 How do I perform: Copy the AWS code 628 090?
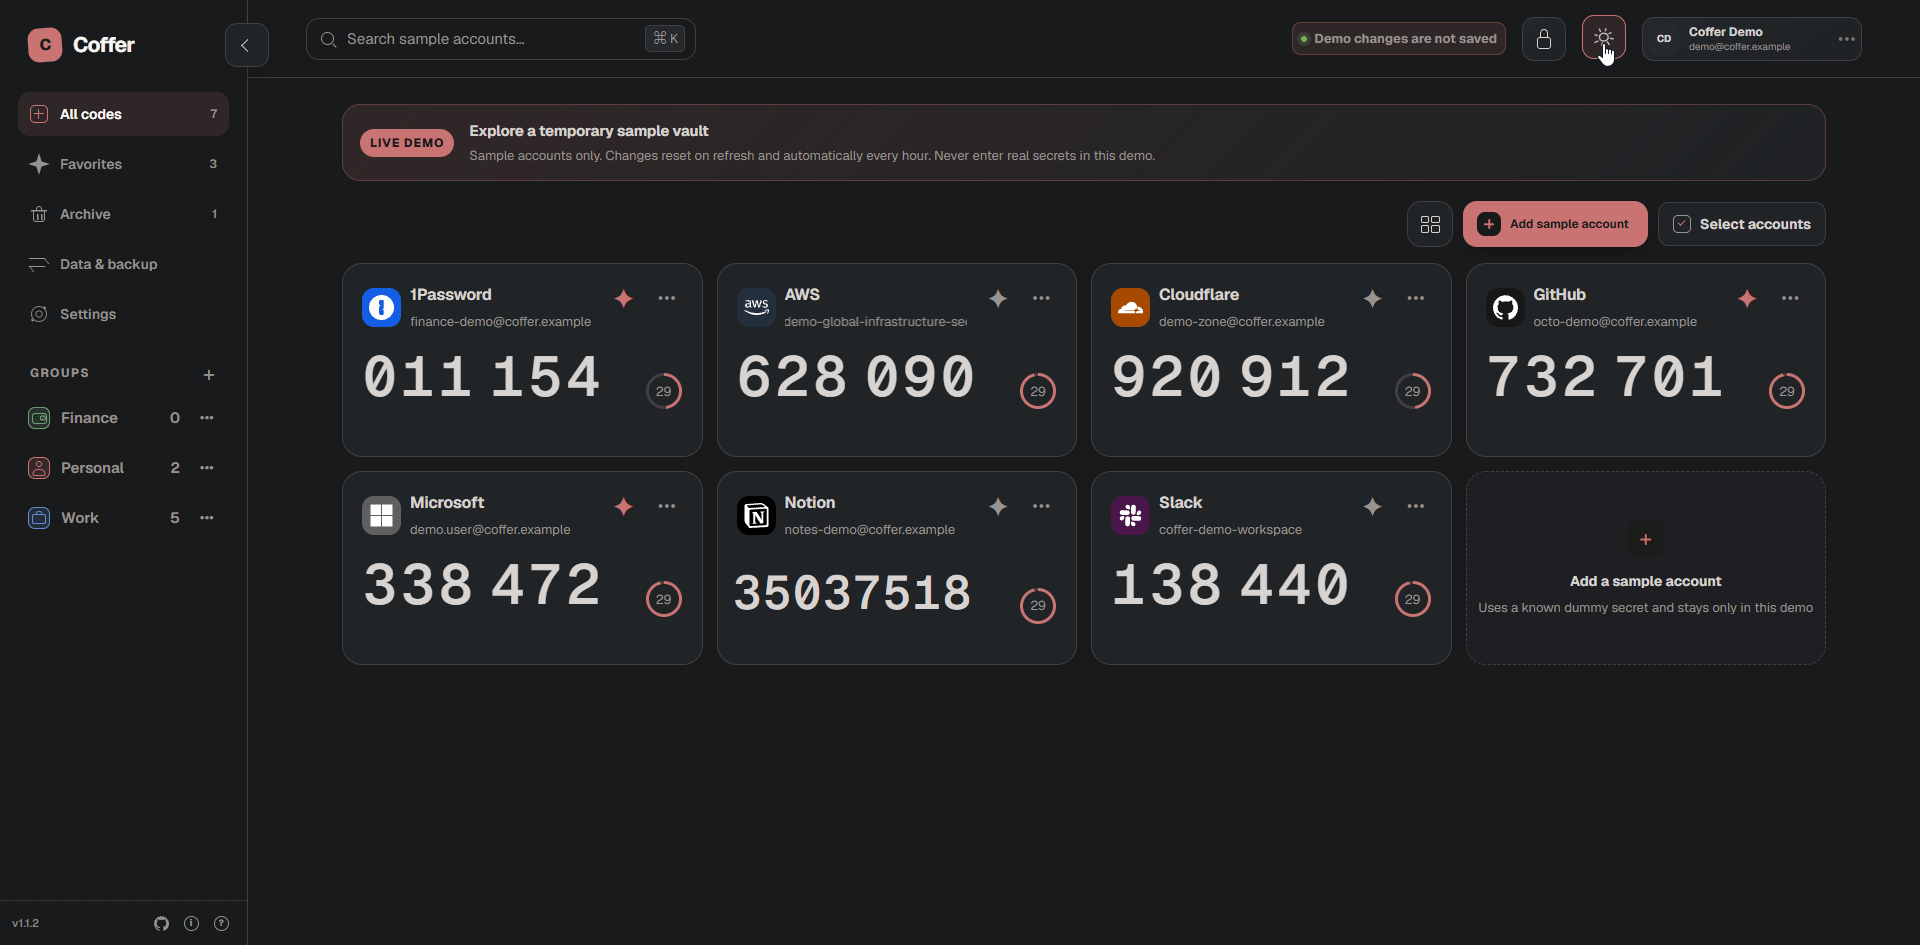pyautogui.click(x=856, y=378)
